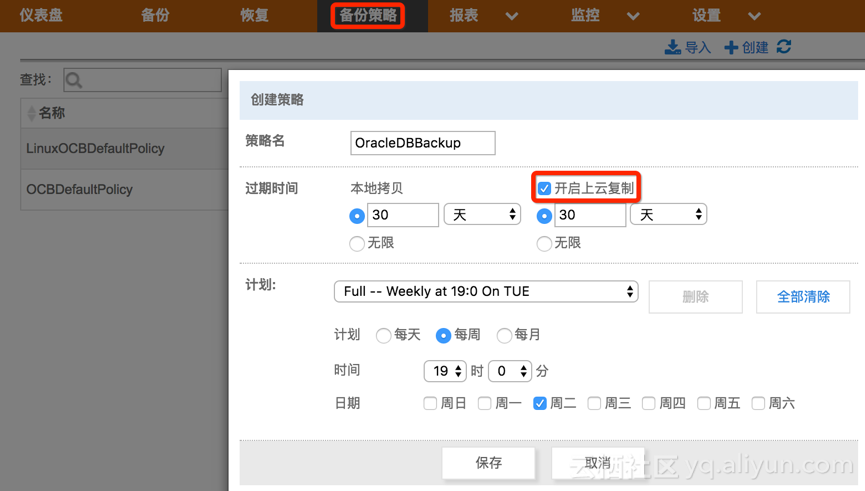This screenshot has width=865, height=491.
Task: Open cloud copy 天 unit dropdown
Action: click(669, 214)
